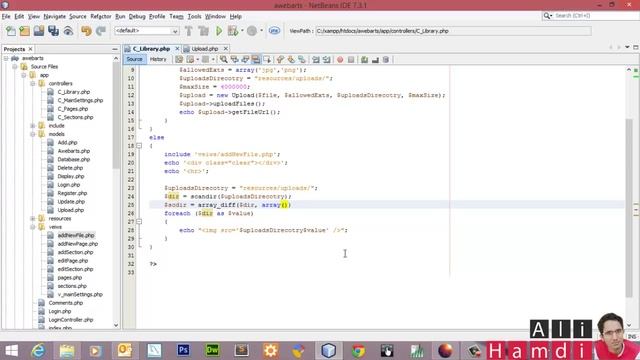This screenshot has width=640, height=360.
Task: Expand the include folder node
Action: (x=33, y=126)
